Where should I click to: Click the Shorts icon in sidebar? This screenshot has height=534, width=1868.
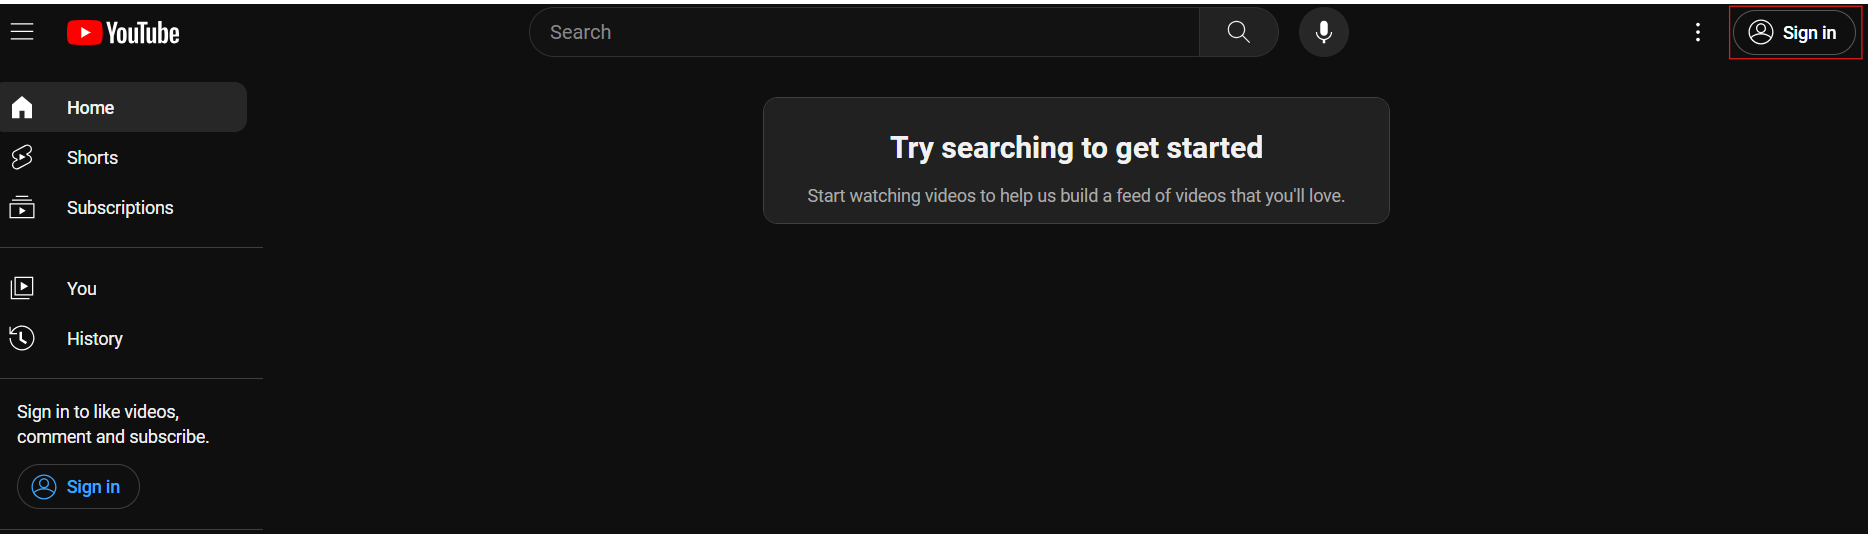(x=22, y=157)
